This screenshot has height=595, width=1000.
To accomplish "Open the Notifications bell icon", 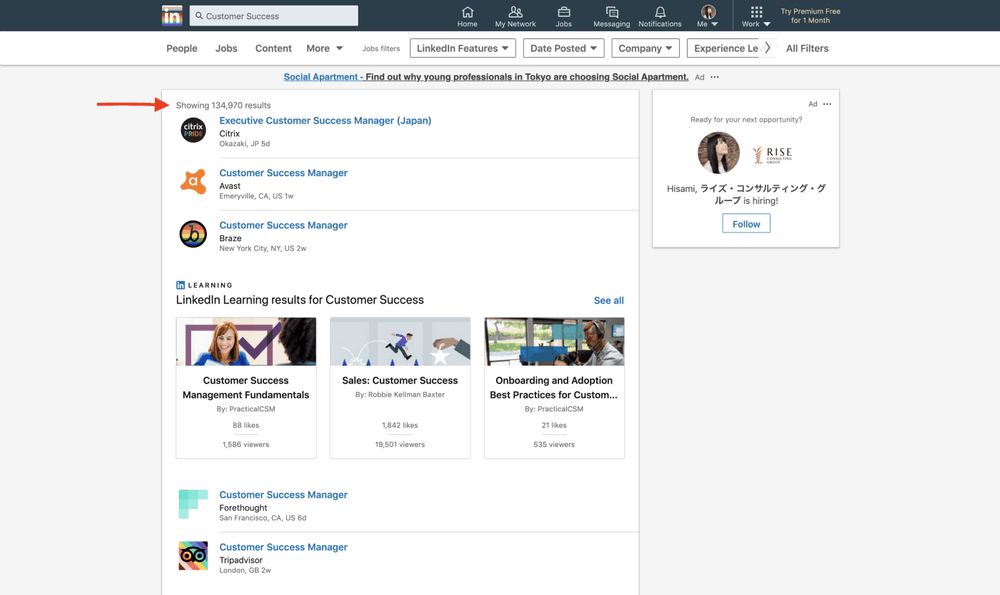I will coord(660,12).
